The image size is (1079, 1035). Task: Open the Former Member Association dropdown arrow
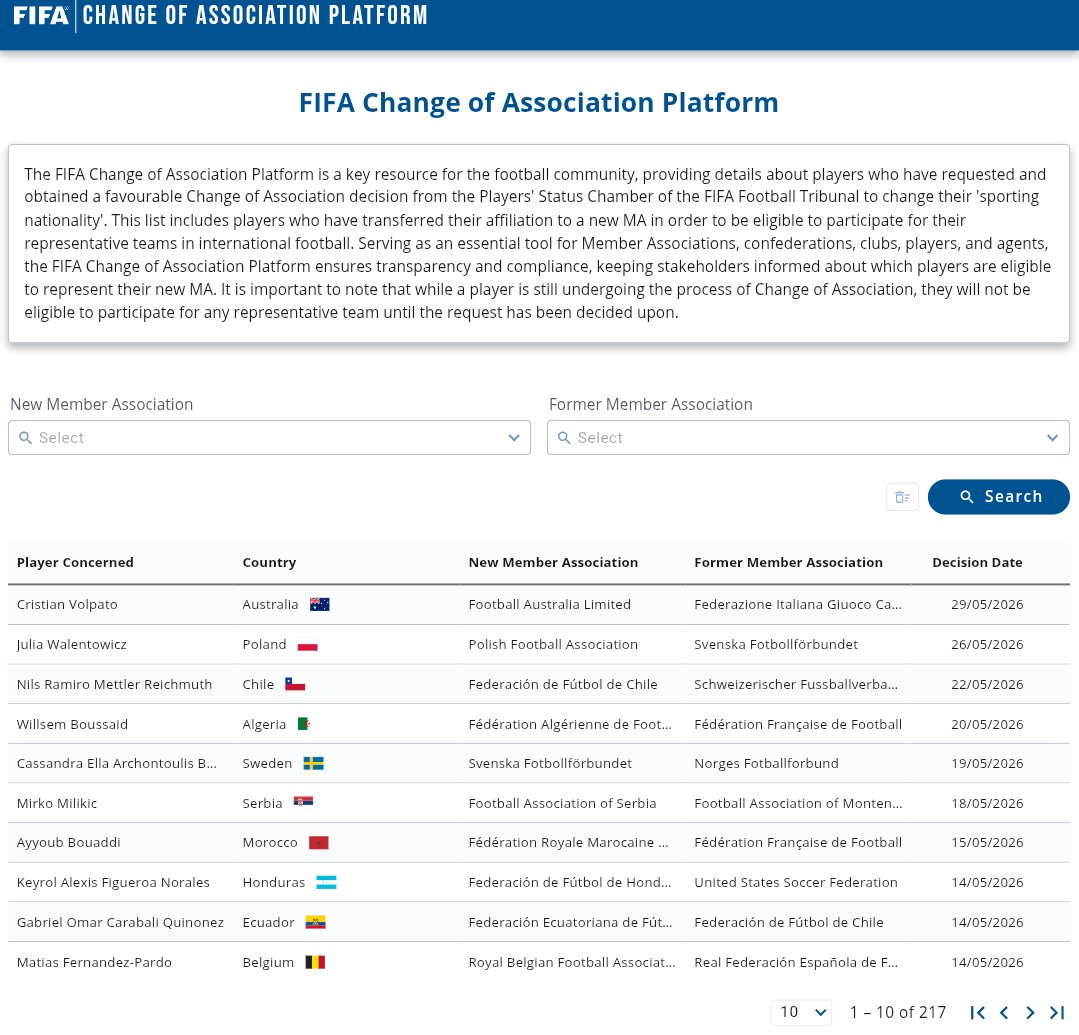[1052, 438]
